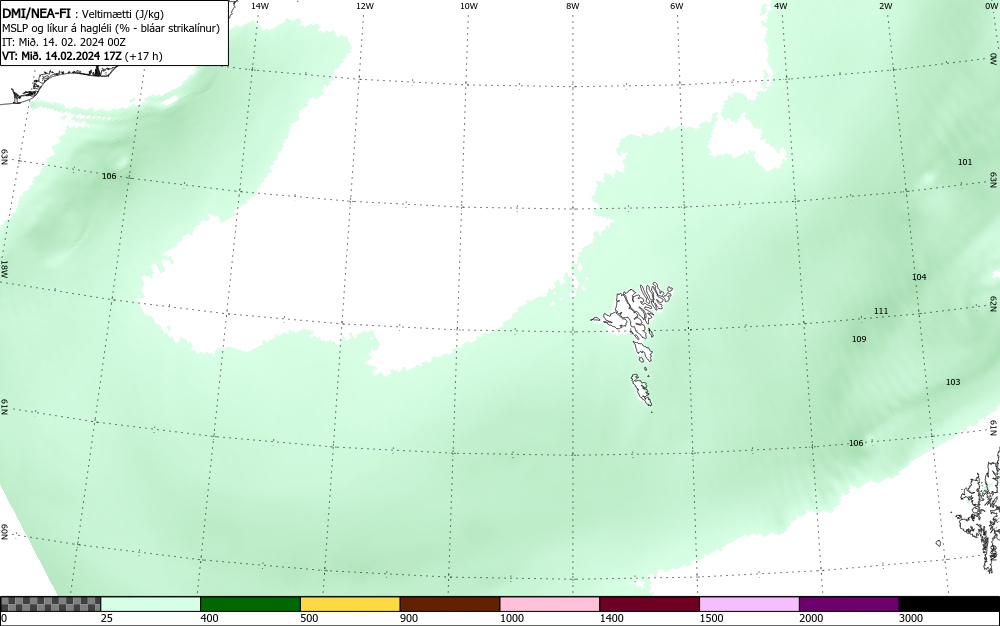Pick the dark green 400–500 legend swatch
The image size is (1000, 626).
point(250,604)
